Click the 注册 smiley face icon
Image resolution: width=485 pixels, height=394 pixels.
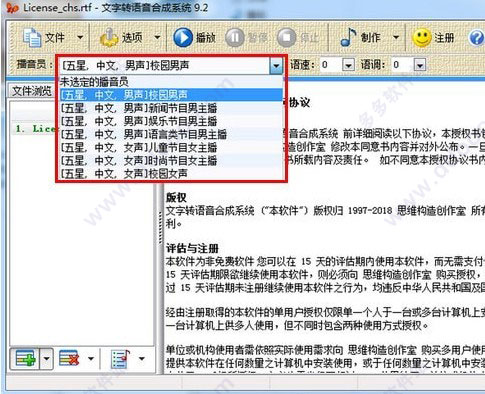click(x=422, y=38)
